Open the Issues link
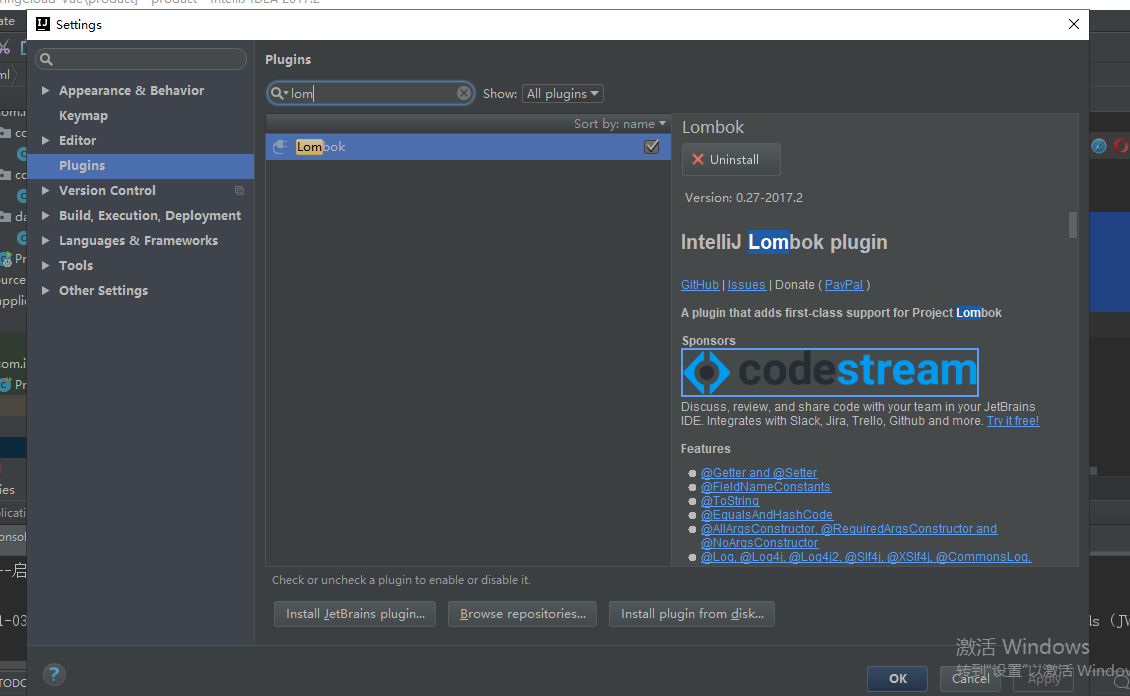Screen dimensions: 1130x696 pyautogui.click(x=747, y=285)
